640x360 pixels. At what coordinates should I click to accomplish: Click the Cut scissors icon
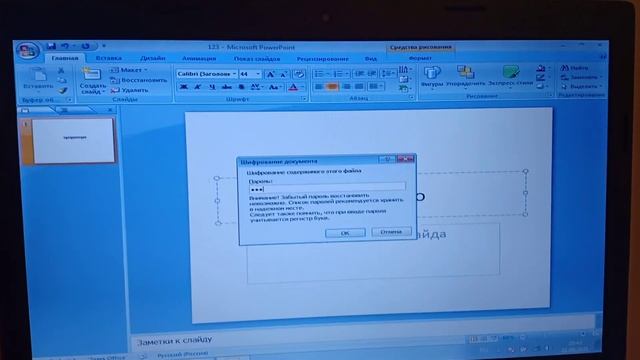[61, 71]
